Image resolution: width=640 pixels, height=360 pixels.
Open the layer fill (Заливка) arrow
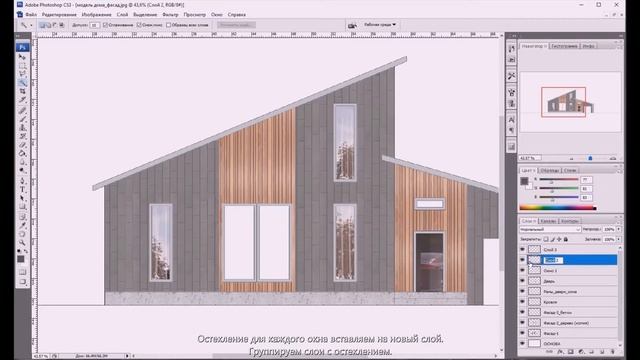click(619, 239)
